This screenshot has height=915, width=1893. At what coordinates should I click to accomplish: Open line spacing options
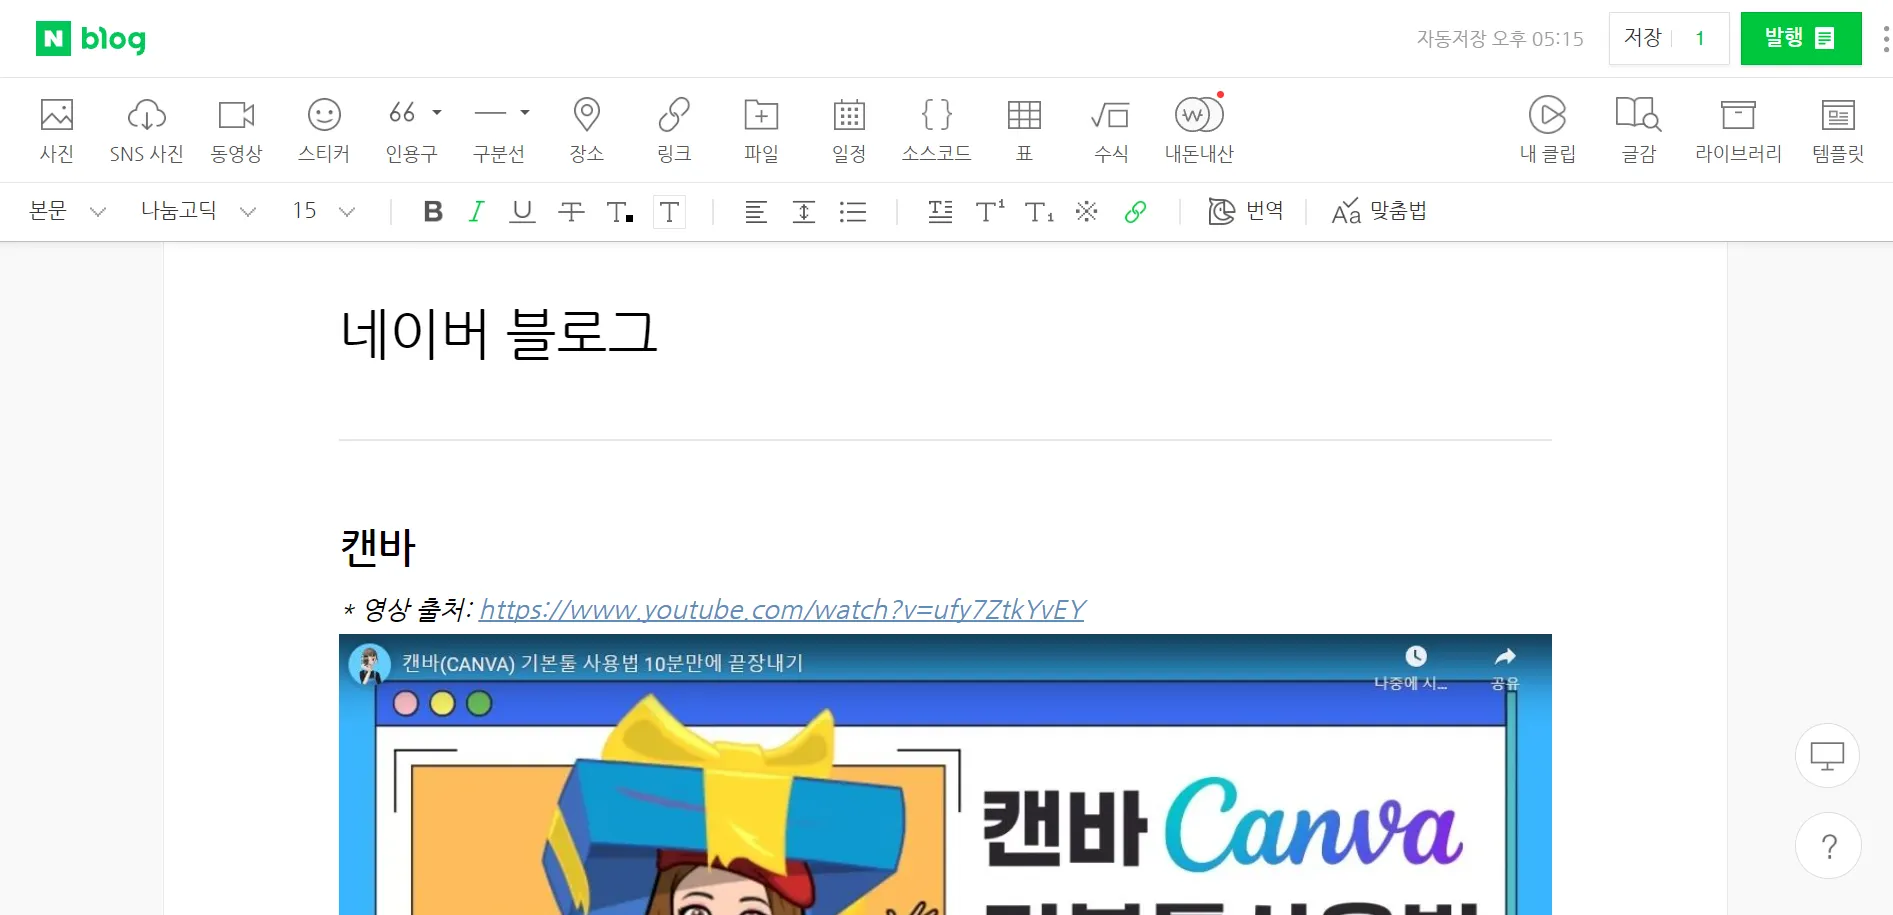[804, 212]
